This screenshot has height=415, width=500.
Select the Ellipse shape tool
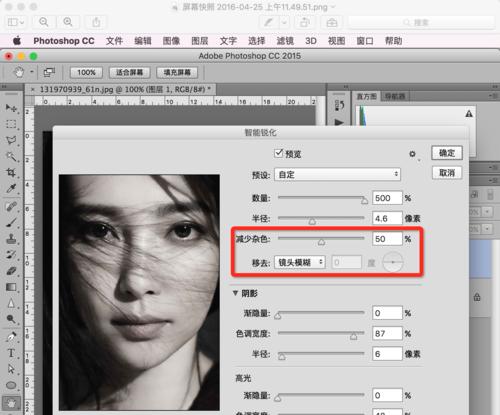coord(11,385)
